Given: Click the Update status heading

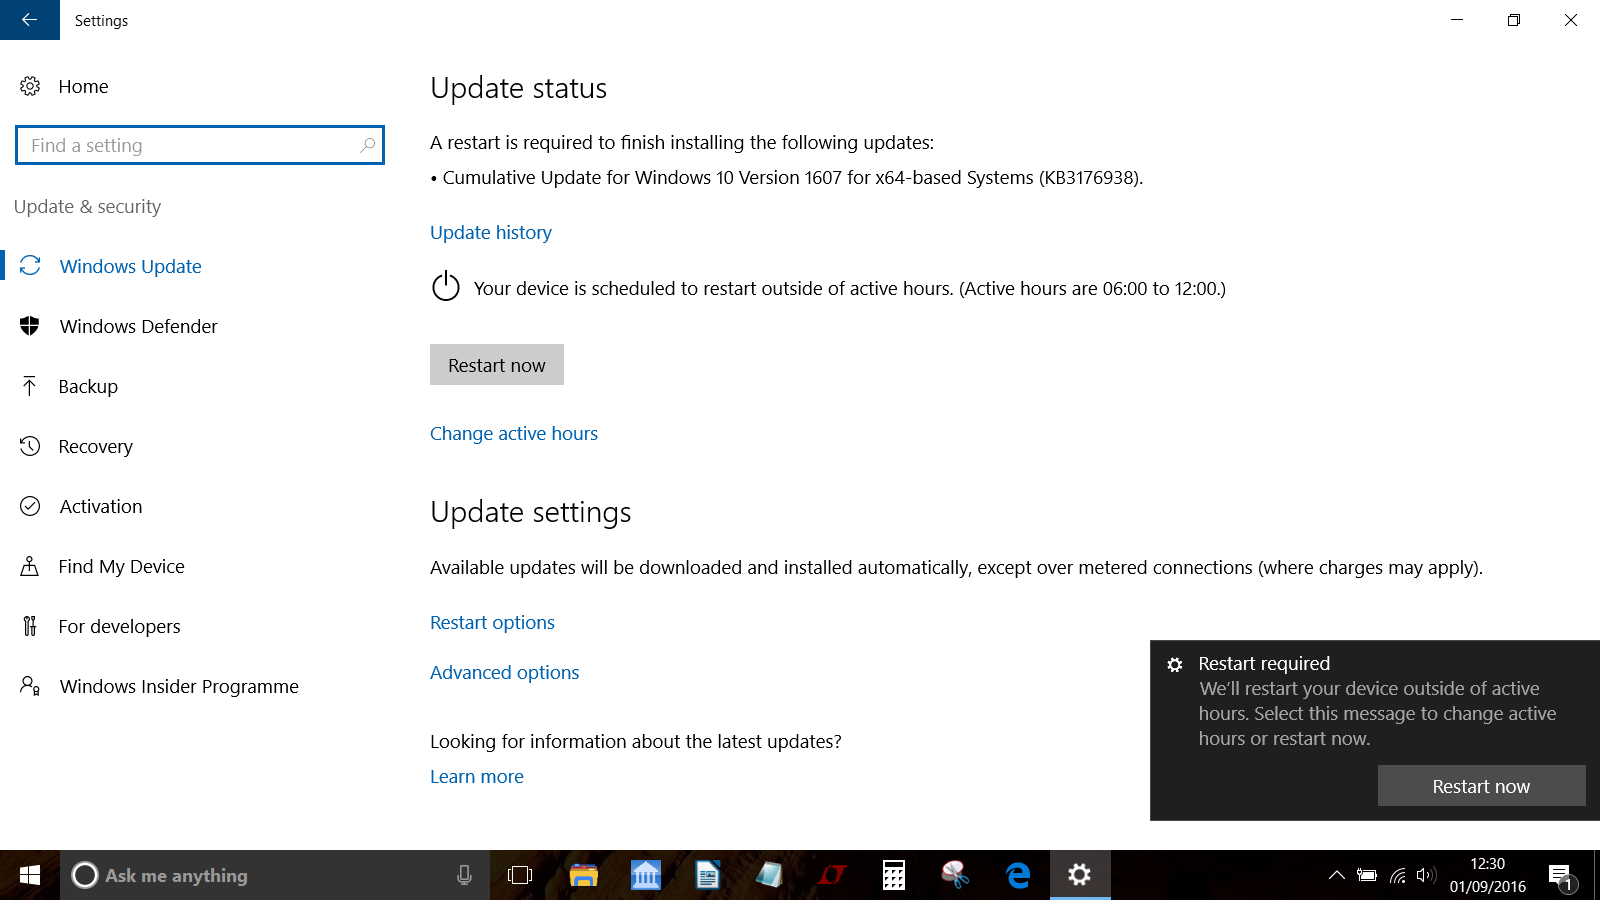Looking at the screenshot, I should click(519, 88).
